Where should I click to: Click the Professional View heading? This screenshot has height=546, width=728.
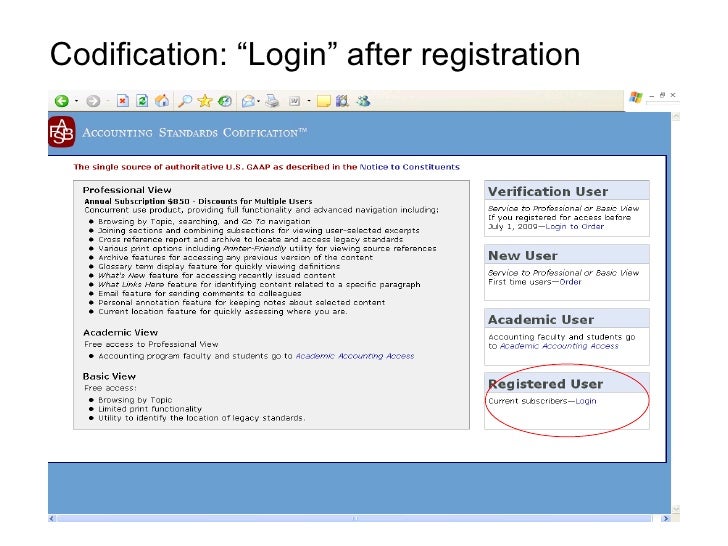tap(127, 190)
